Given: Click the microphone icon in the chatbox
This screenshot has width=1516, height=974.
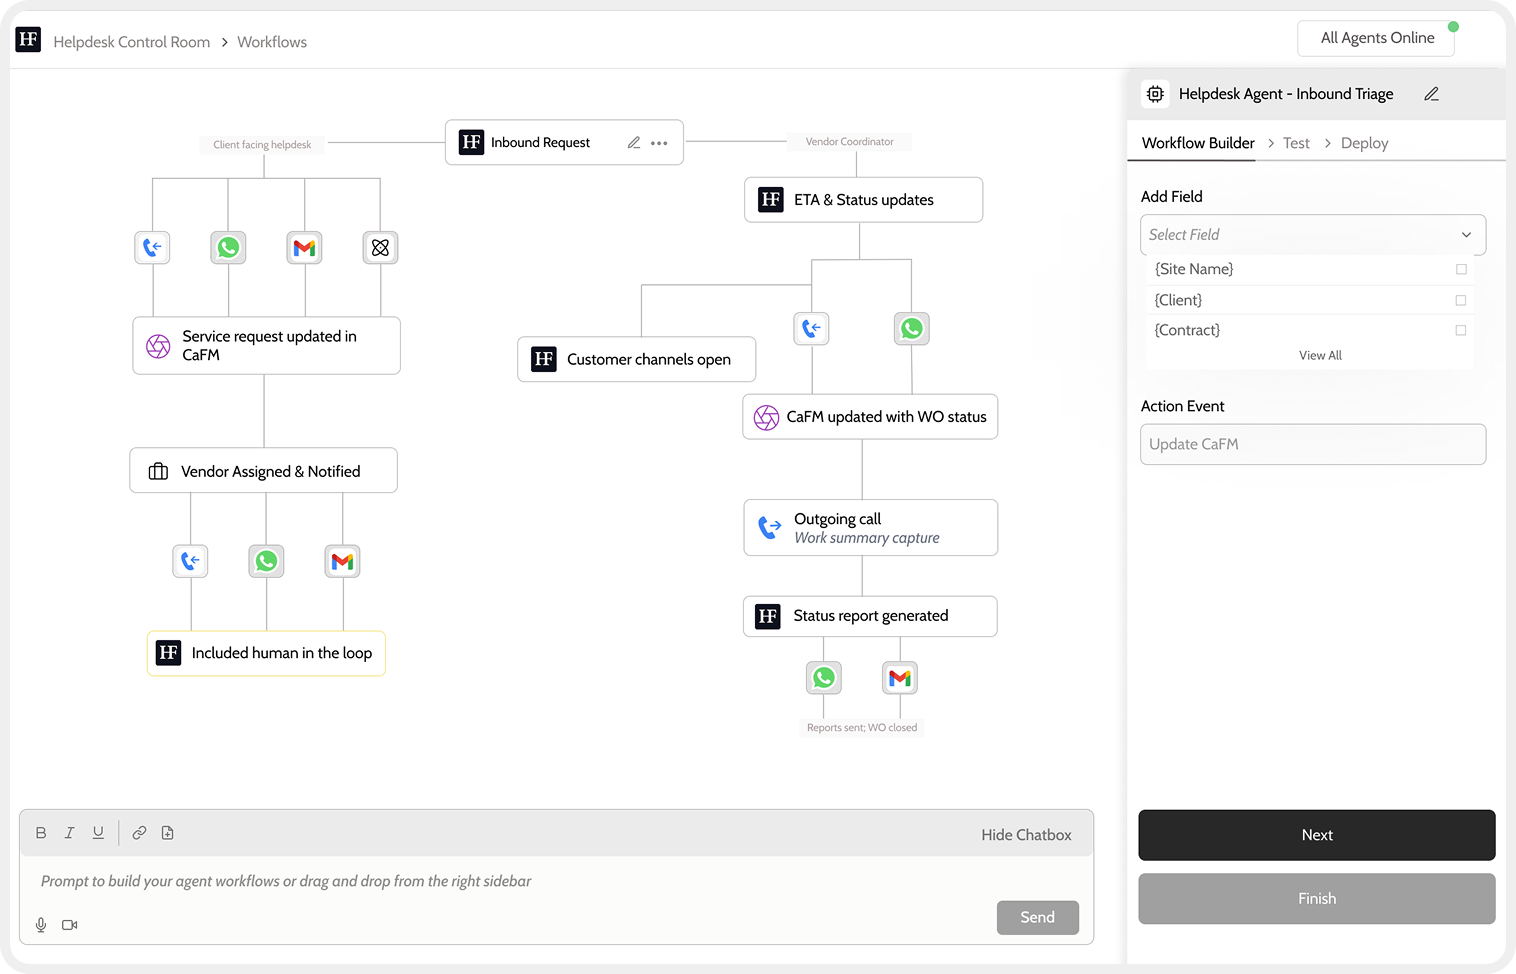Looking at the screenshot, I should 41,924.
